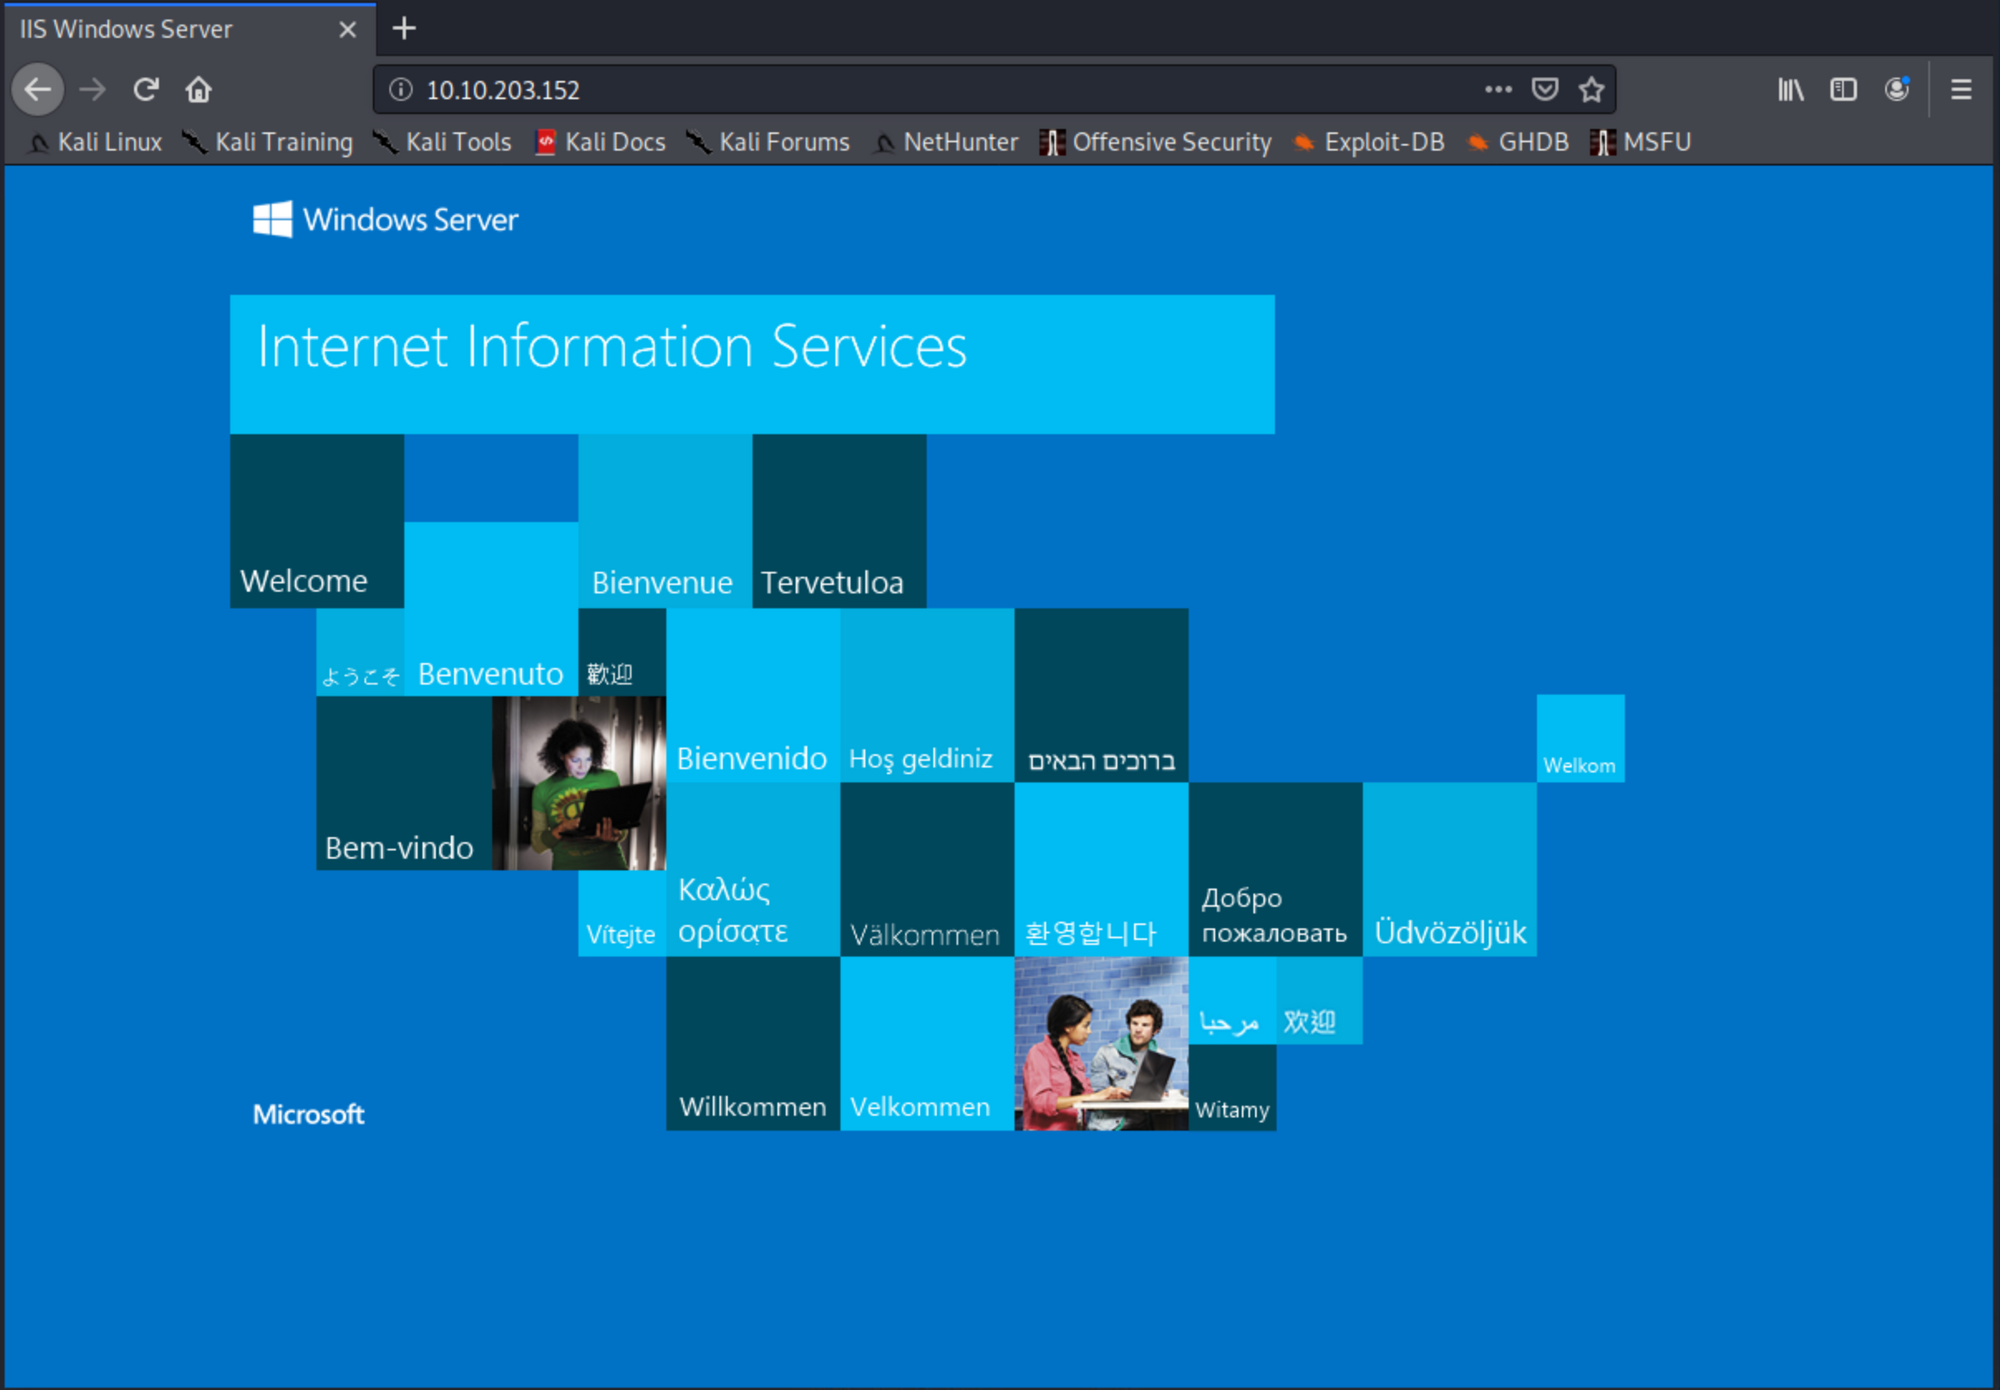Viewport: 2000px width, 1390px height.
Task: Open page actions three-dot menu
Action: pyautogui.click(x=1497, y=90)
